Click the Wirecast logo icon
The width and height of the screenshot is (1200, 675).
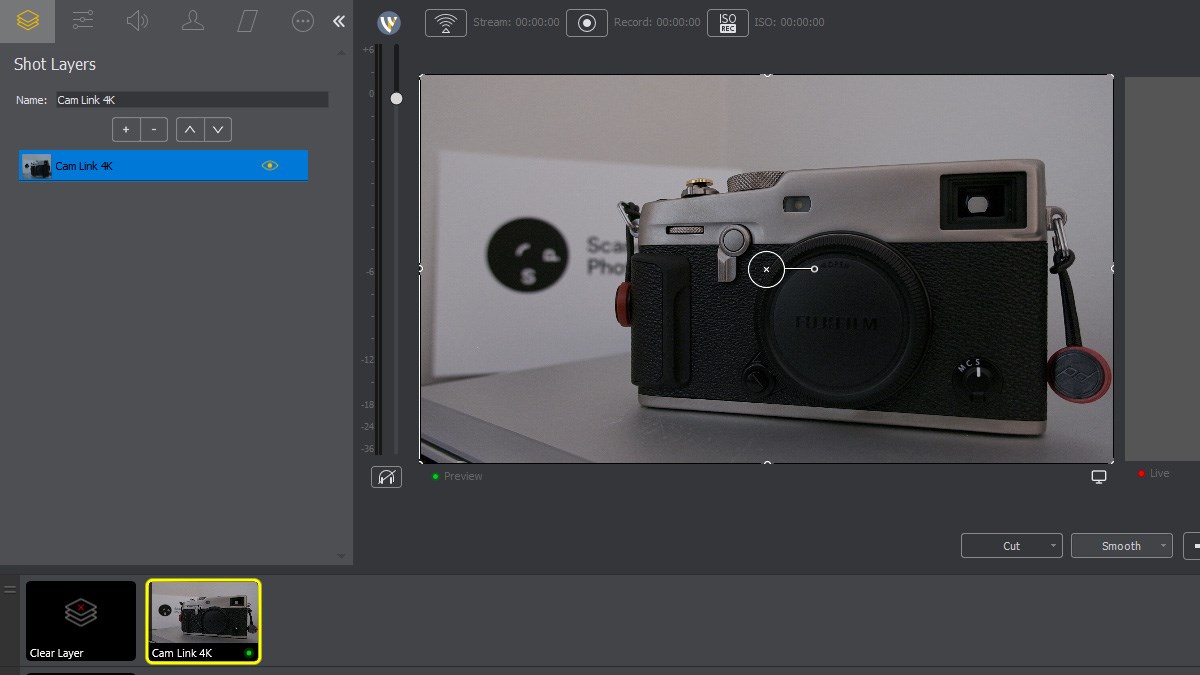389,23
